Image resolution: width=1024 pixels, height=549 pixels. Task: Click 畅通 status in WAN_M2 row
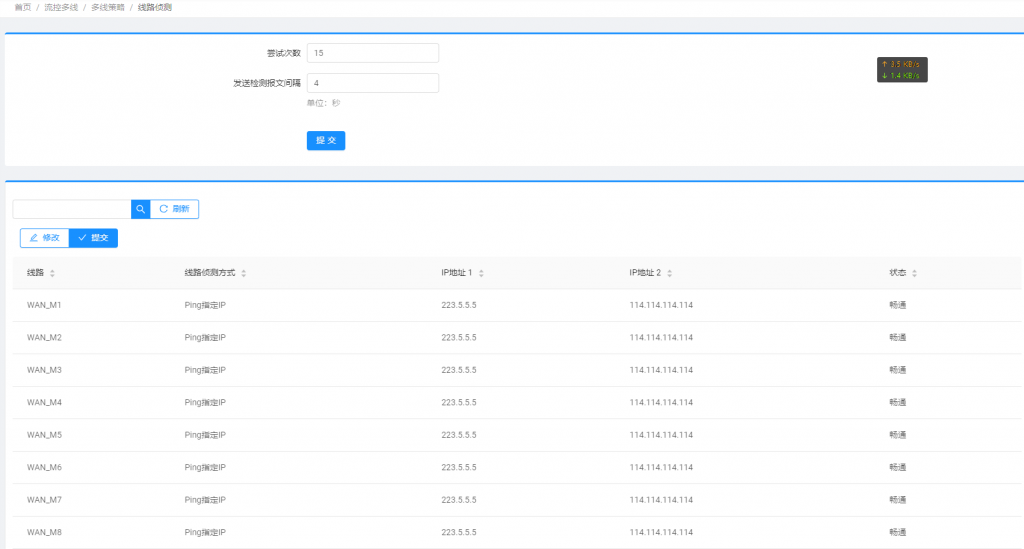tap(897, 337)
